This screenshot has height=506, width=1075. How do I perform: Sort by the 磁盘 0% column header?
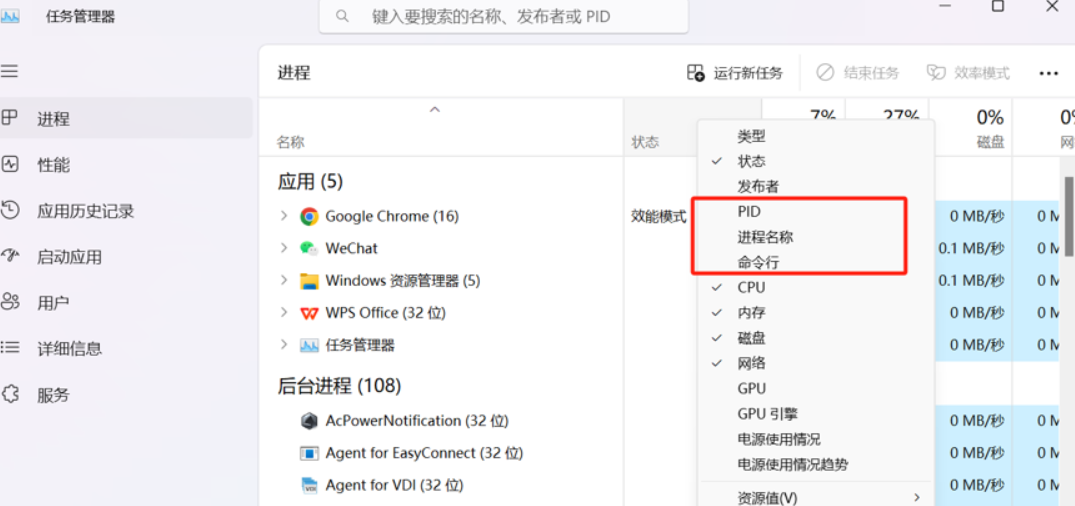pos(971,128)
